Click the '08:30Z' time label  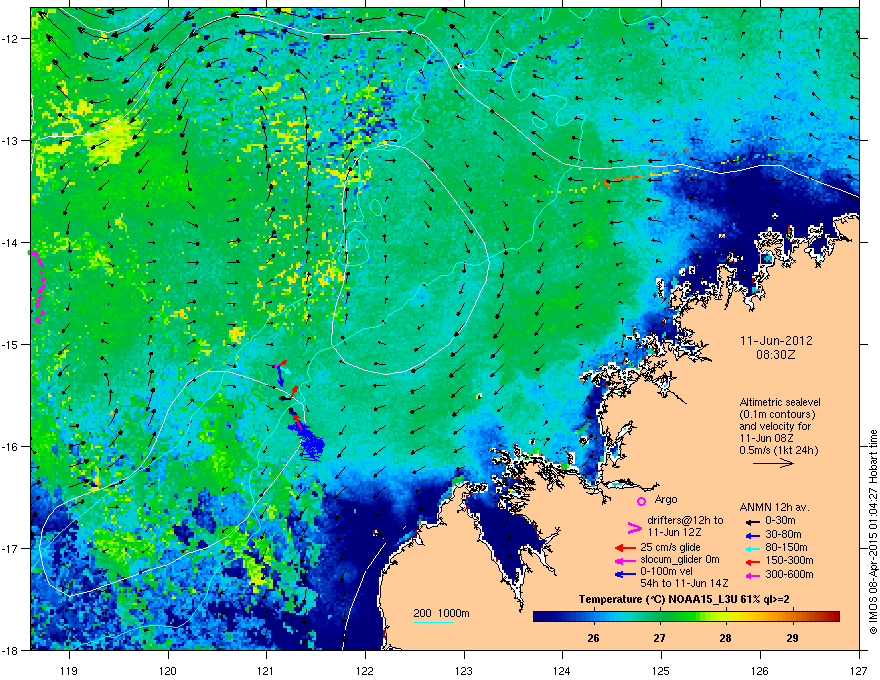point(776,355)
